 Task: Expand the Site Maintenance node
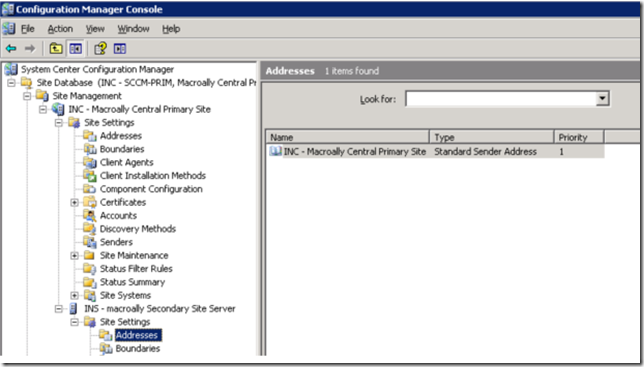pyautogui.click(x=74, y=255)
